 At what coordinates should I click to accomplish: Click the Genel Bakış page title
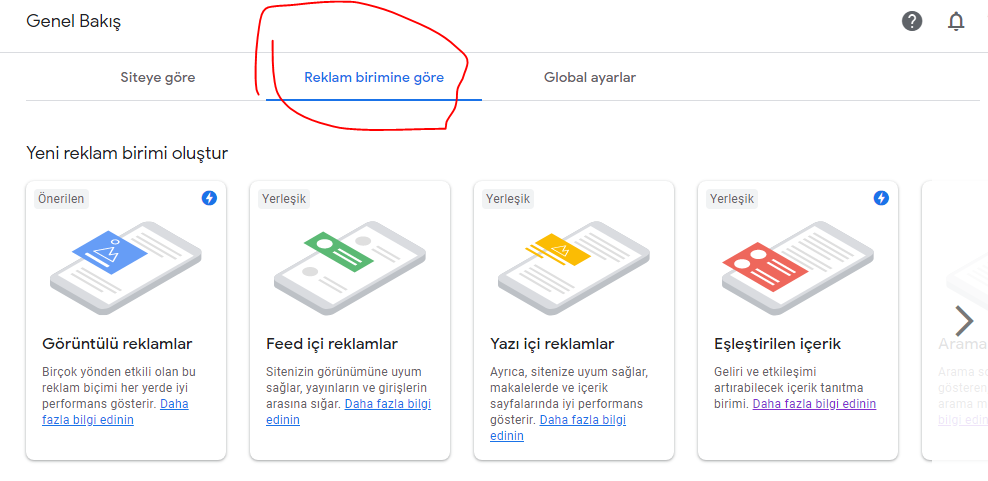tap(74, 22)
